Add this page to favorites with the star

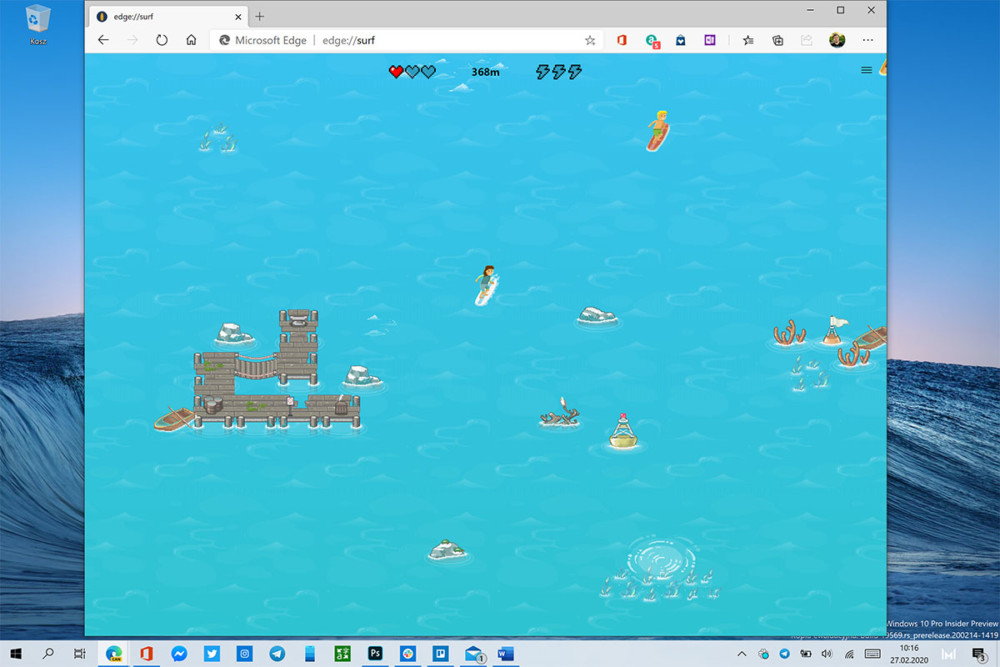590,40
